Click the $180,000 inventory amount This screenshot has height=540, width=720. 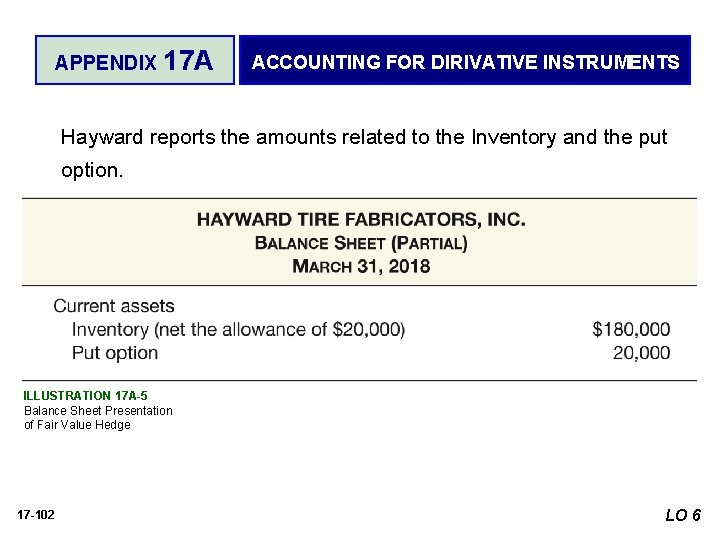pos(631,329)
